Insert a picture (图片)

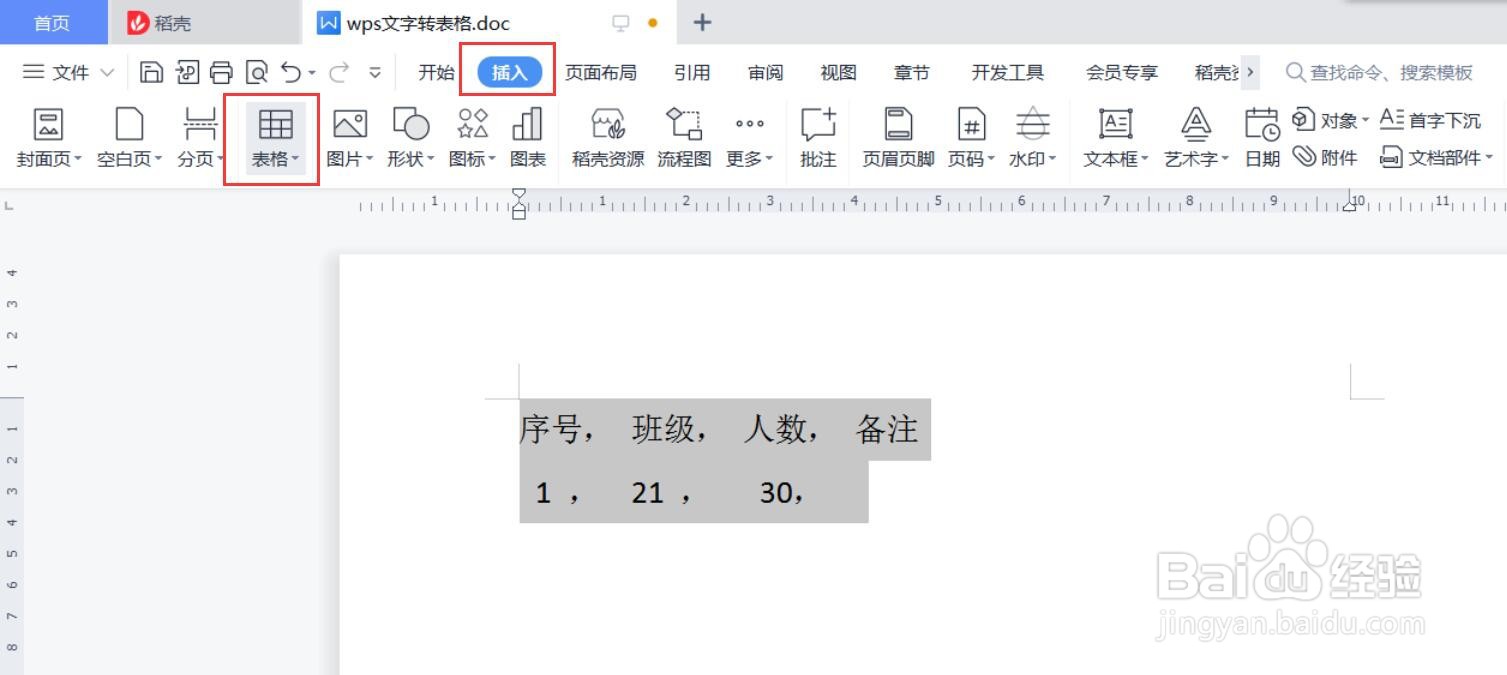pyautogui.click(x=349, y=137)
